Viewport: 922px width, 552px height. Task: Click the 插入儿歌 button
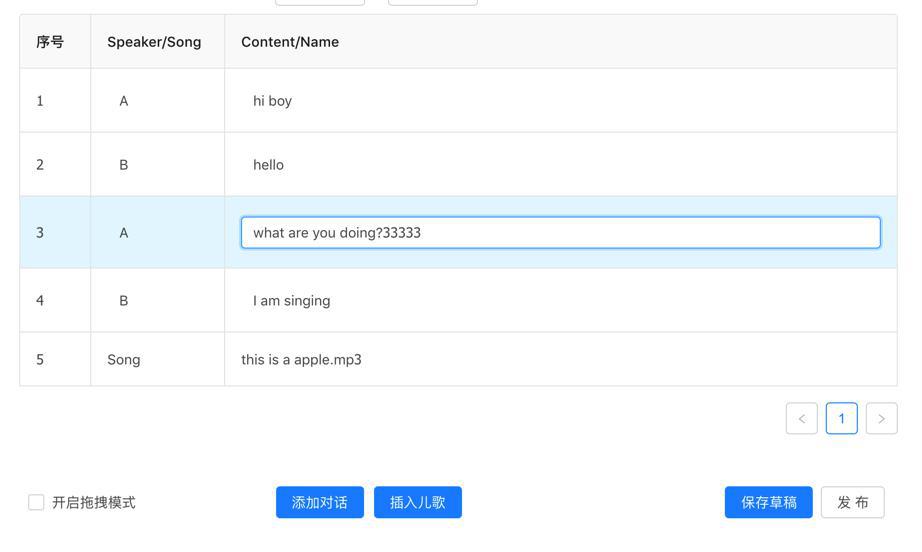417,503
